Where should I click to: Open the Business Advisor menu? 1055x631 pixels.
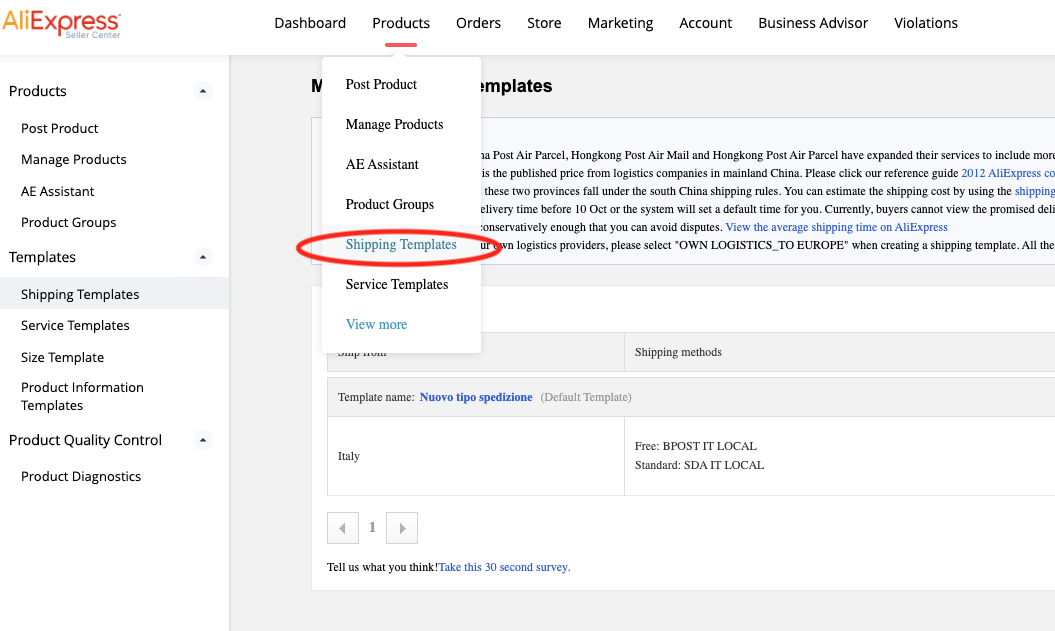[x=813, y=23]
